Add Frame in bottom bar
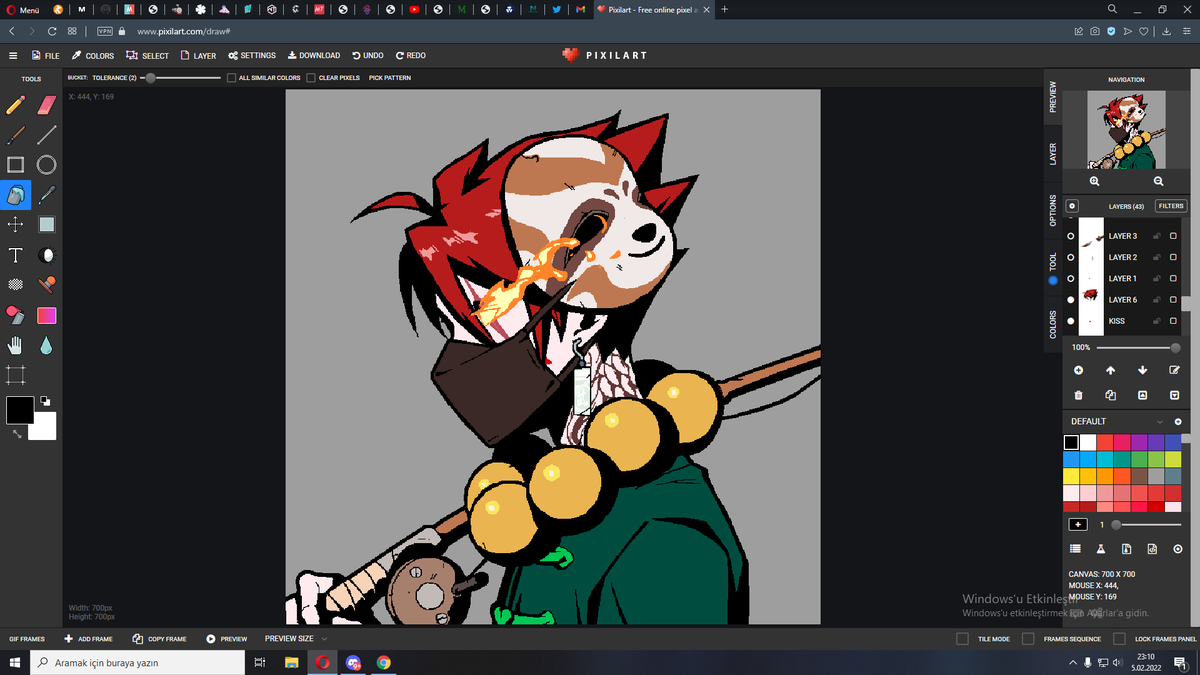1200x675 pixels. [88, 638]
